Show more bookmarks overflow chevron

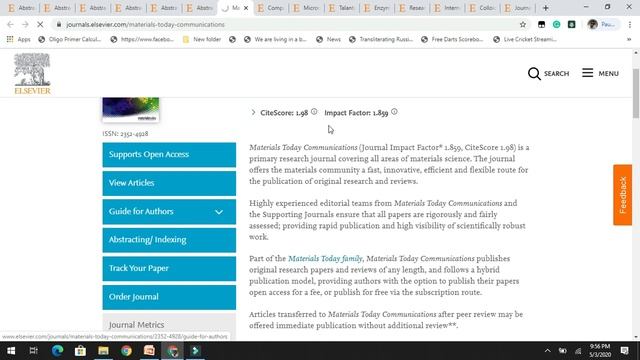pos(629,39)
